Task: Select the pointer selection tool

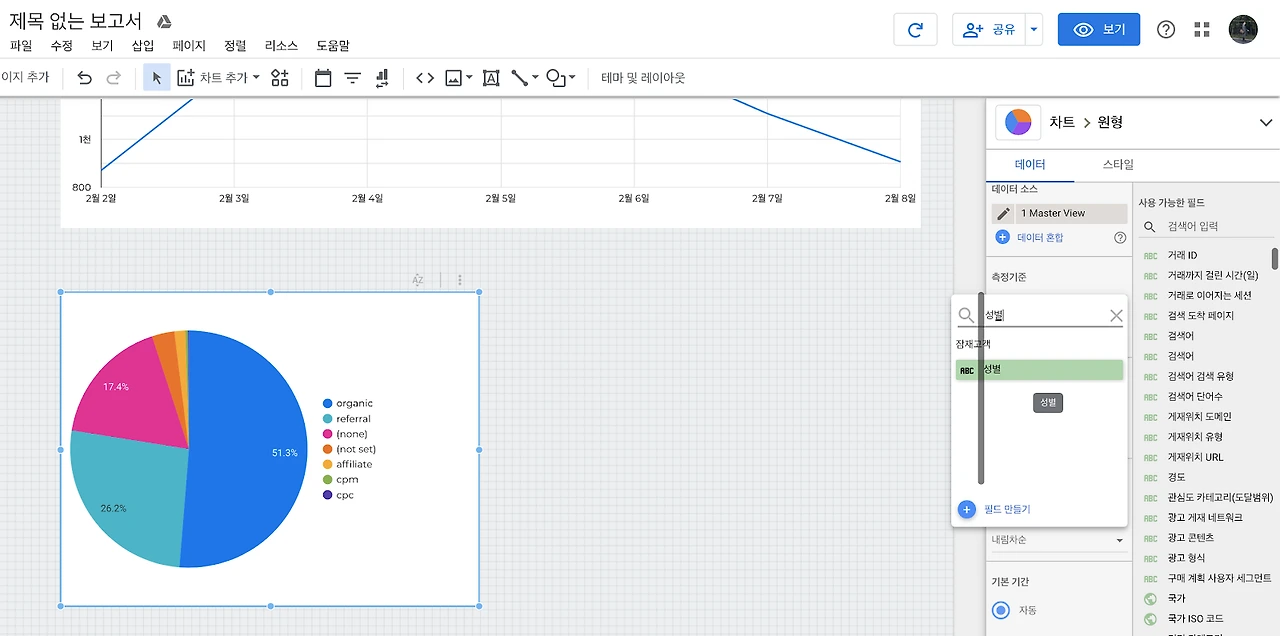Action: point(157,78)
